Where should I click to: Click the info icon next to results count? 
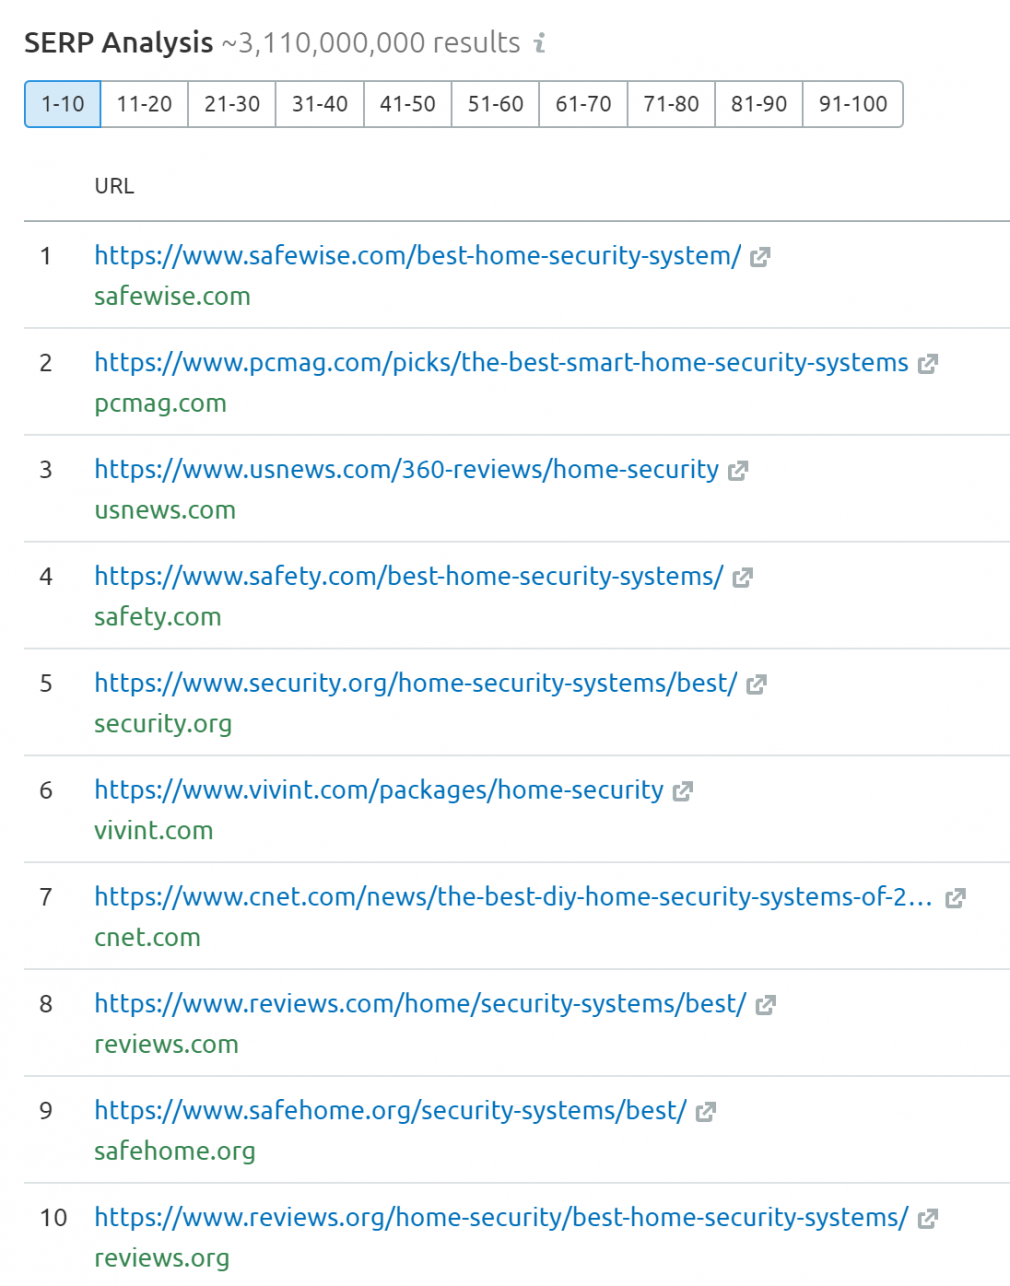(x=540, y=43)
